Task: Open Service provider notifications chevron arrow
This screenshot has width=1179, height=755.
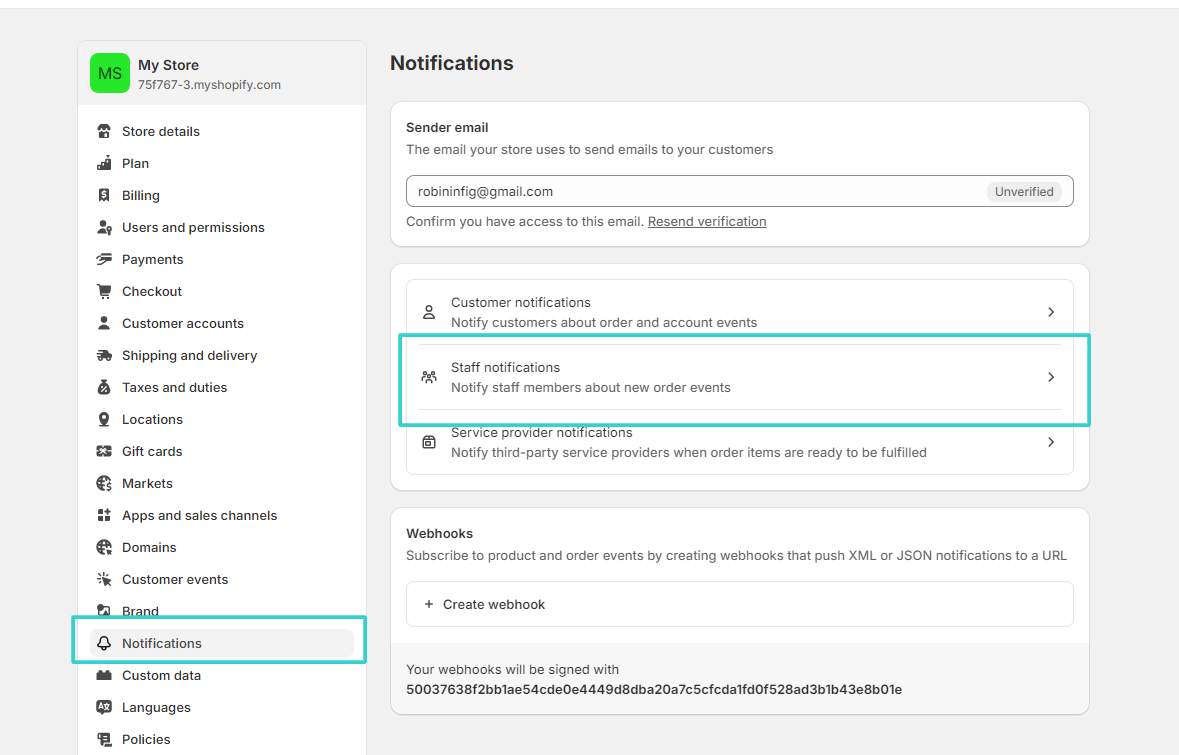Action: (x=1051, y=442)
